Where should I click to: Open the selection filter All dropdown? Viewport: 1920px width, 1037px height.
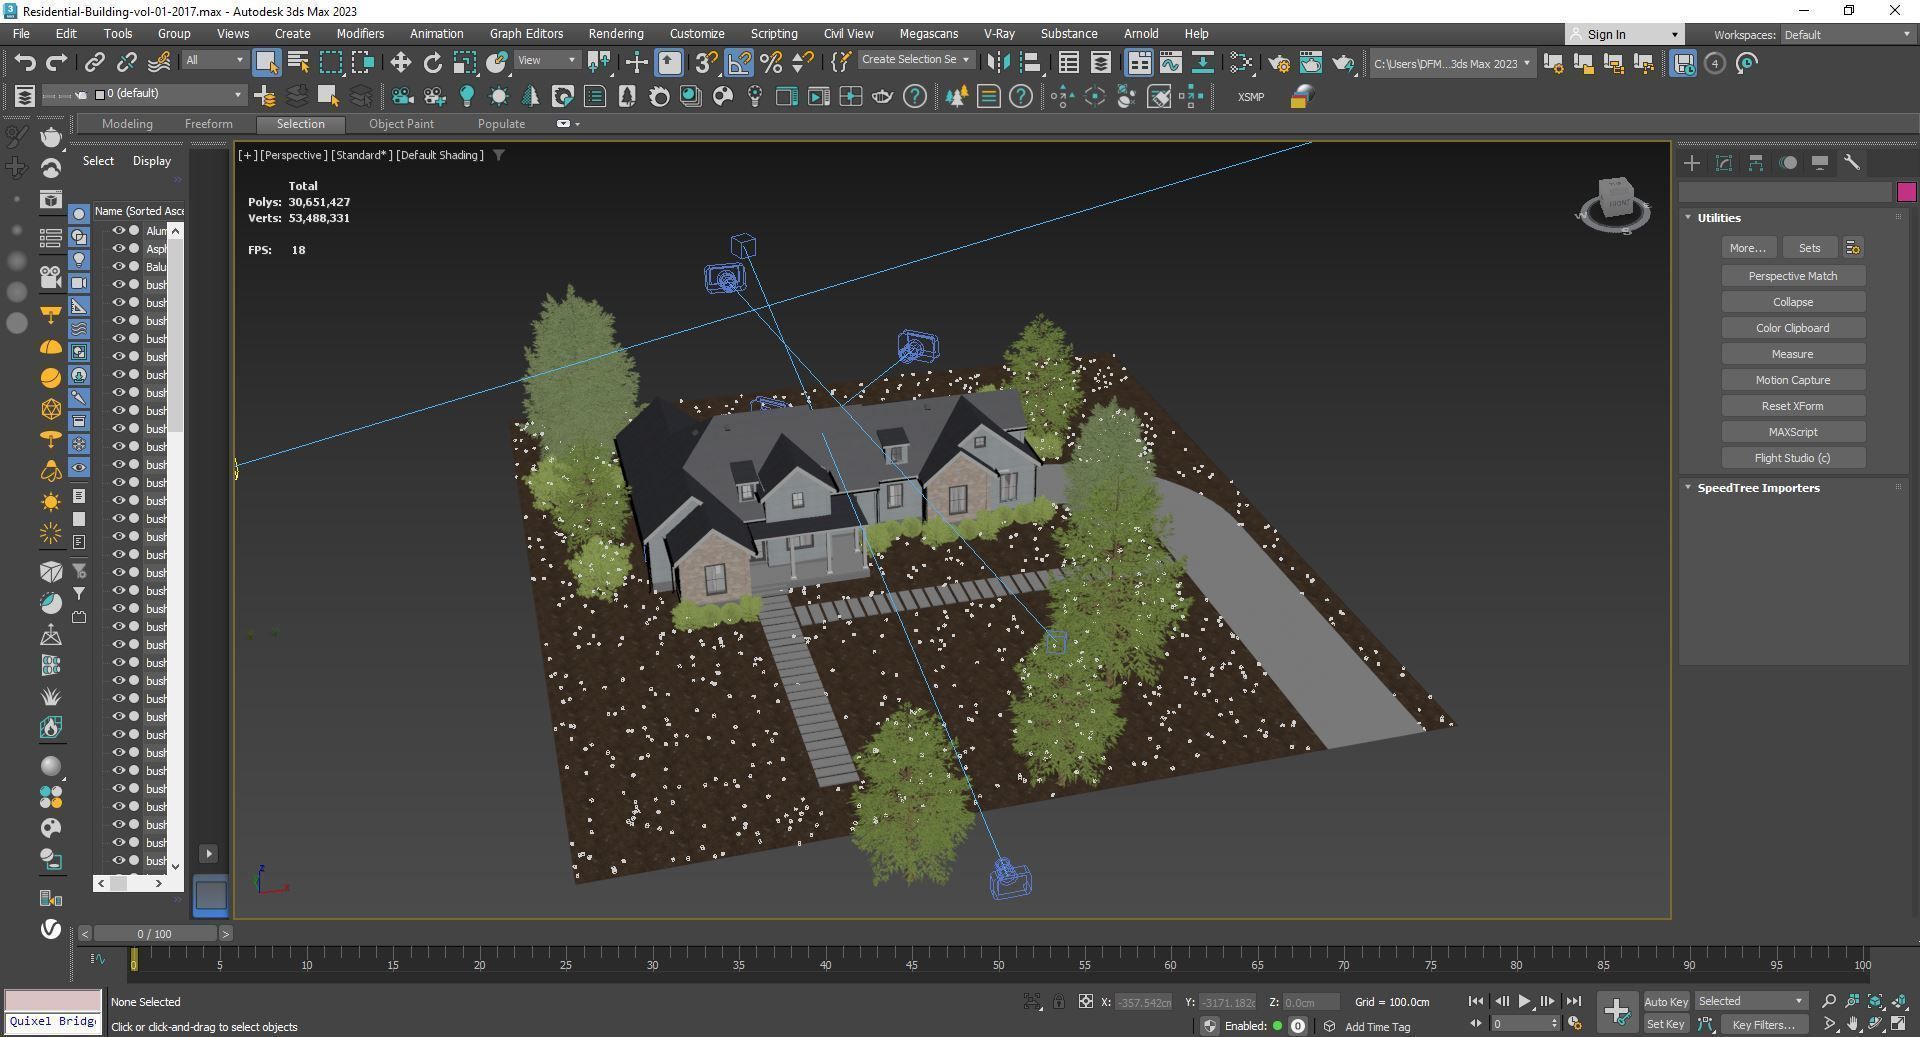[214, 60]
